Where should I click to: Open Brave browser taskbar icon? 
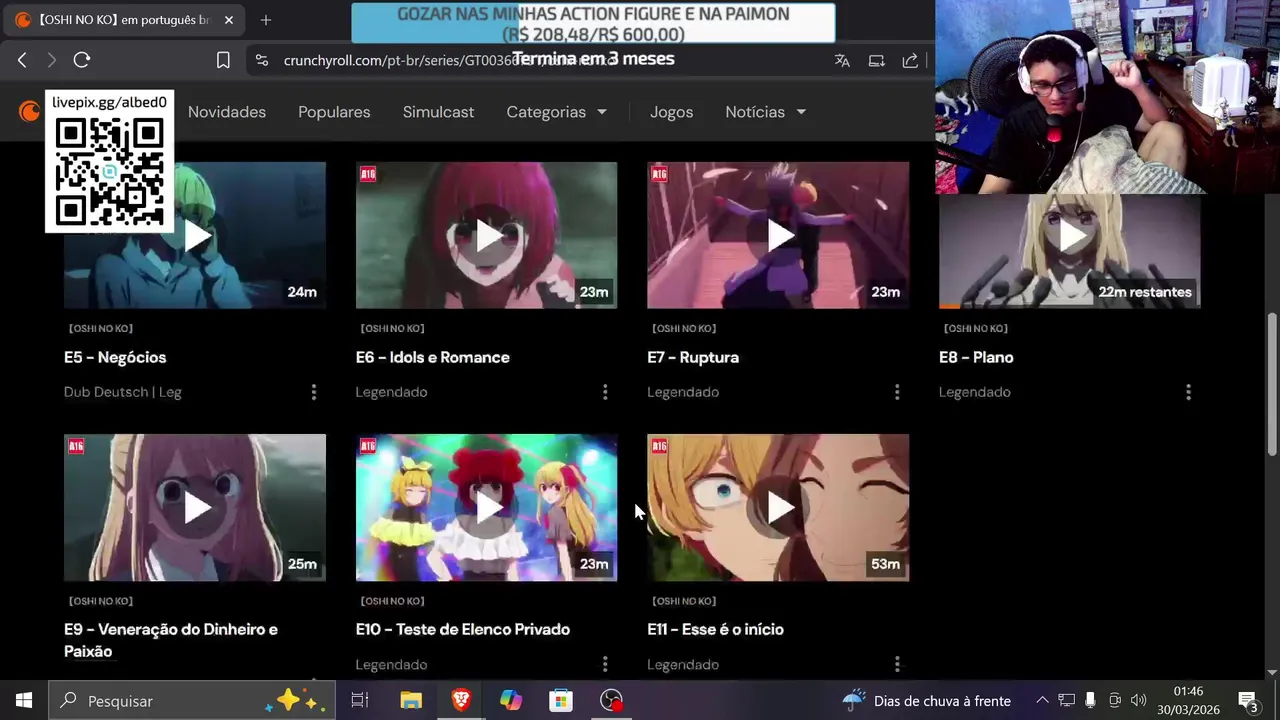click(x=461, y=700)
